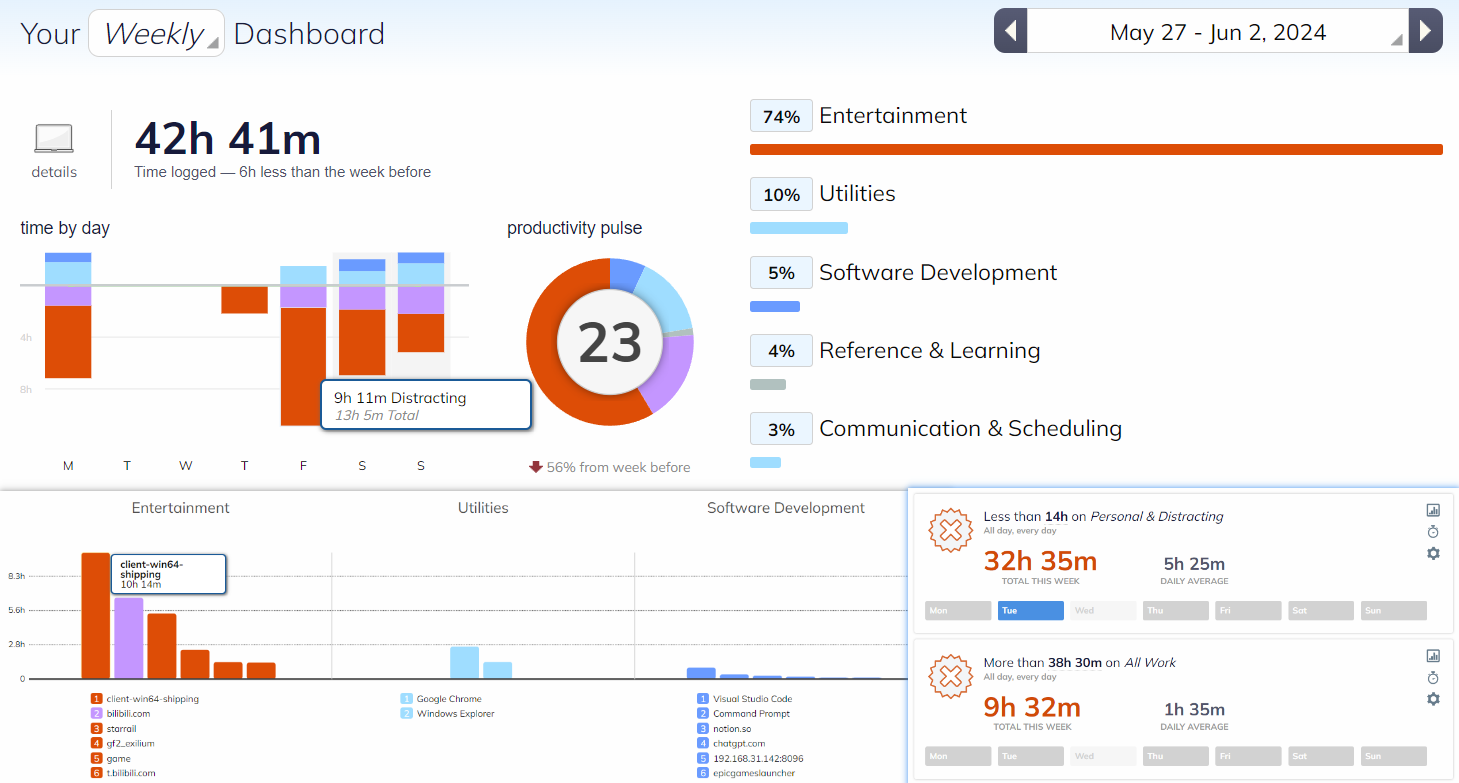Open chart report for All Work goal
Screen dimensions: 1459x783
1433,656
